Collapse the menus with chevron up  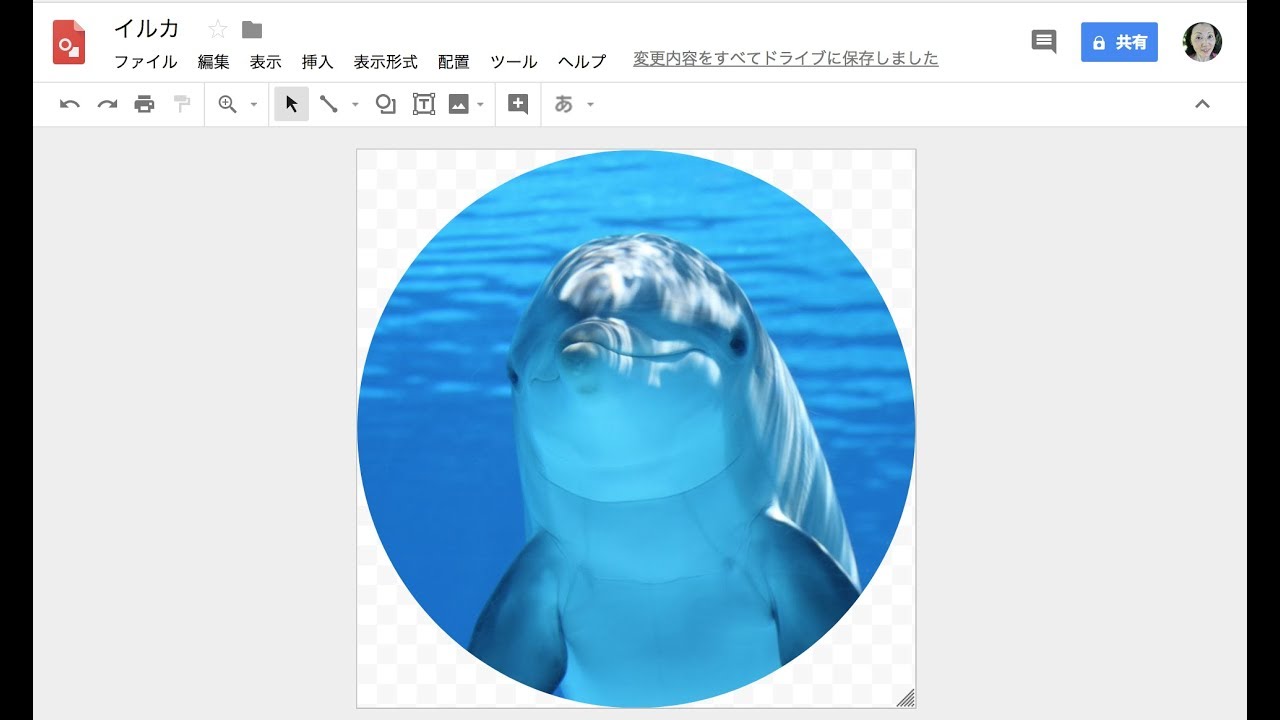(x=1202, y=104)
